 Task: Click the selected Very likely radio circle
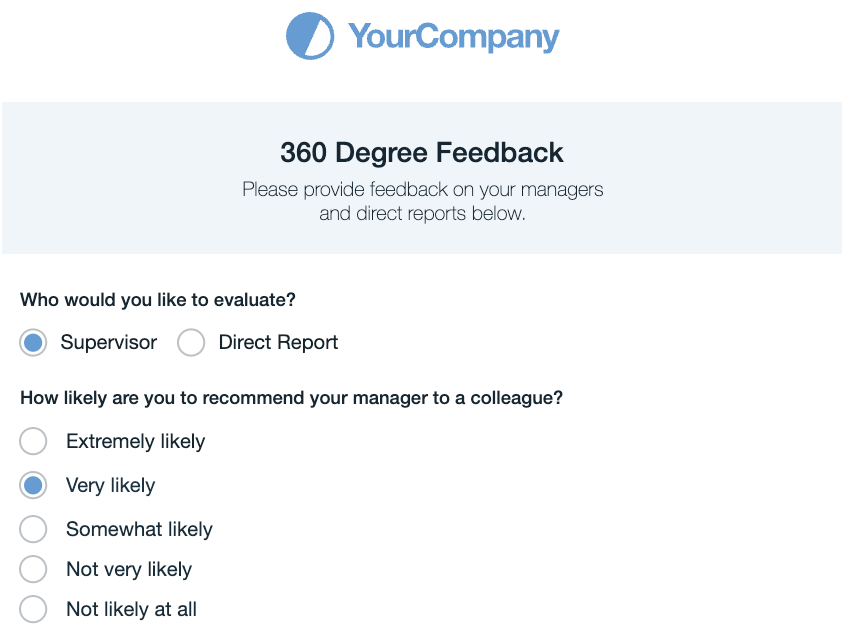click(33, 485)
